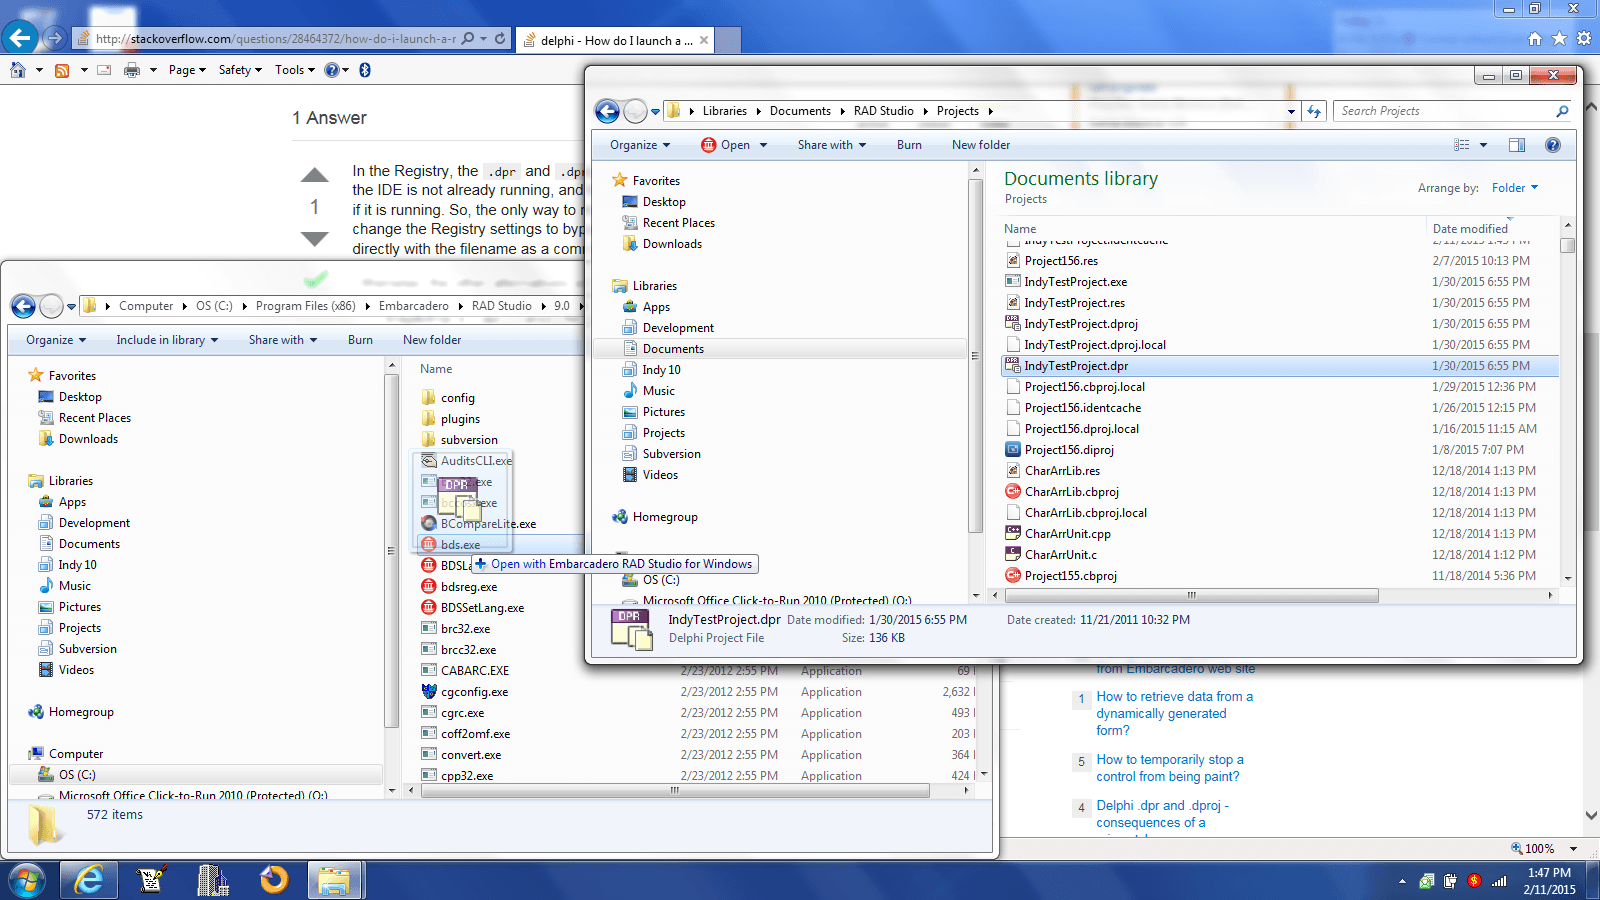Open the Organize dropdown in Projects window
Viewport: 1600px width, 900px height.
(x=640, y=145)
